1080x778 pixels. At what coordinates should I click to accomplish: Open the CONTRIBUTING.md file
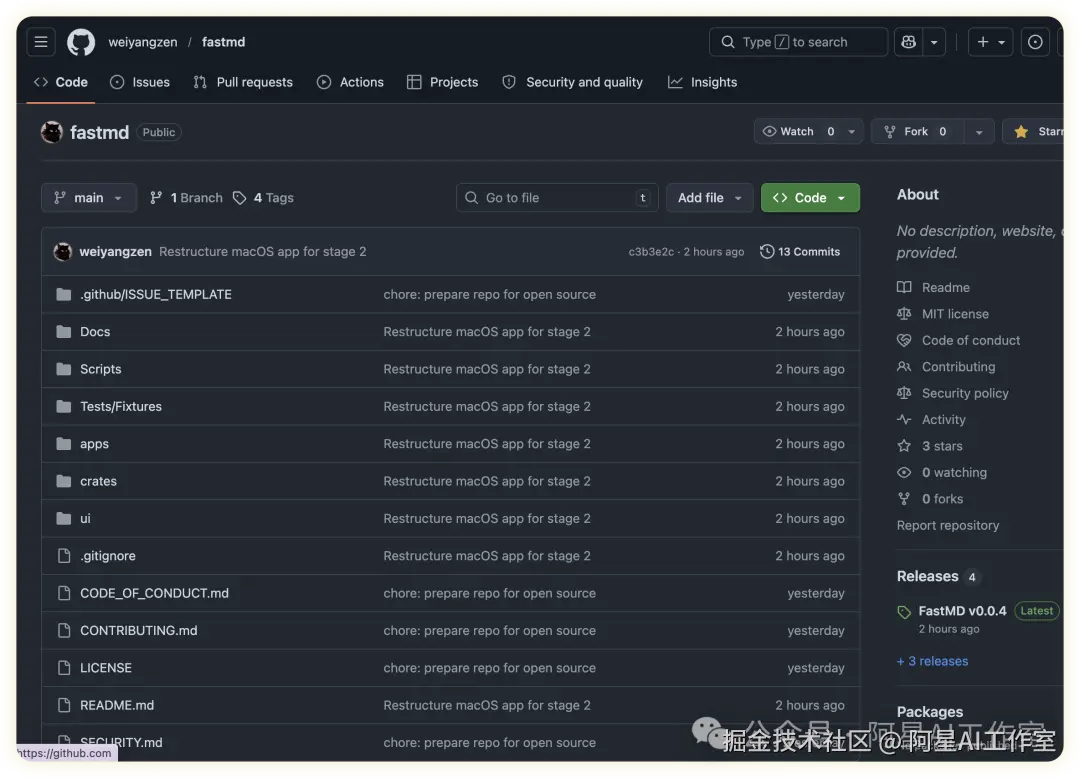tap(138, 631)
